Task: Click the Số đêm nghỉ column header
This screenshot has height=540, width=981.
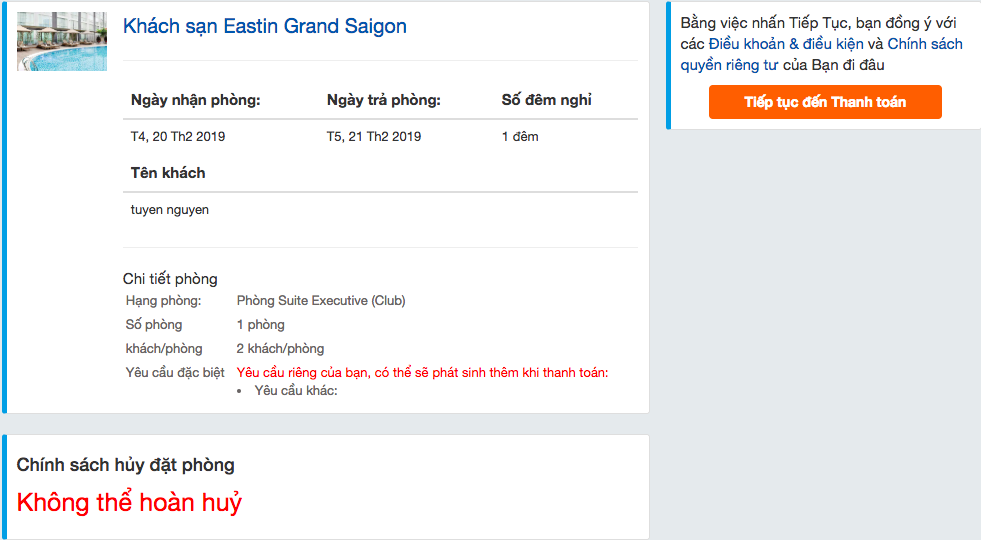Action: pos(546,100)
